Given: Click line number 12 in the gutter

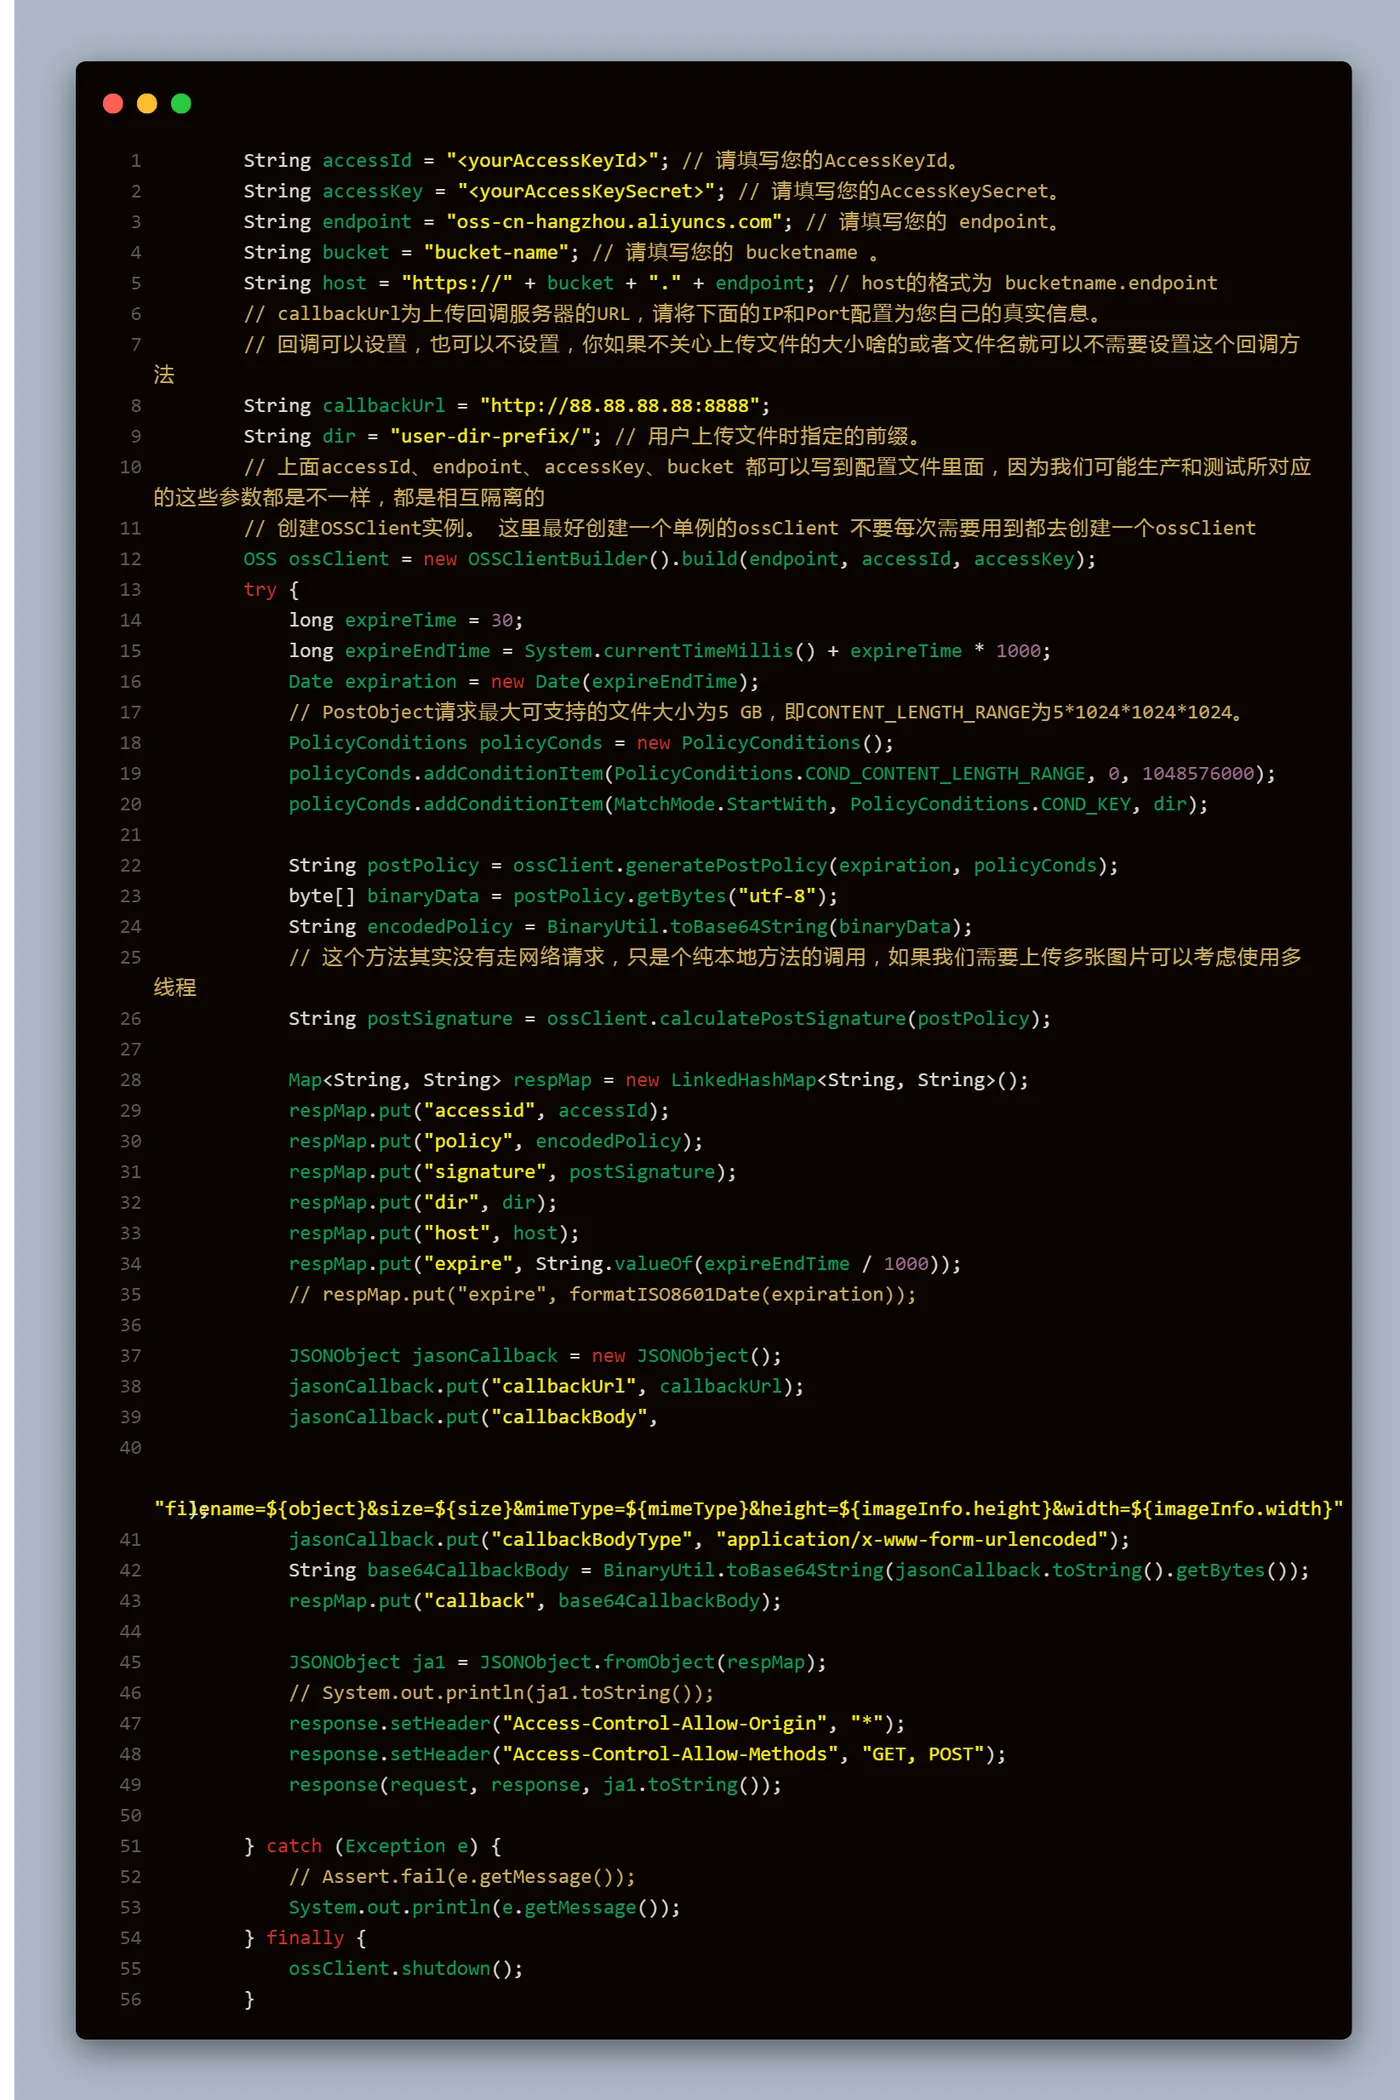Looking at the screenshot, I should click(130, 559).
